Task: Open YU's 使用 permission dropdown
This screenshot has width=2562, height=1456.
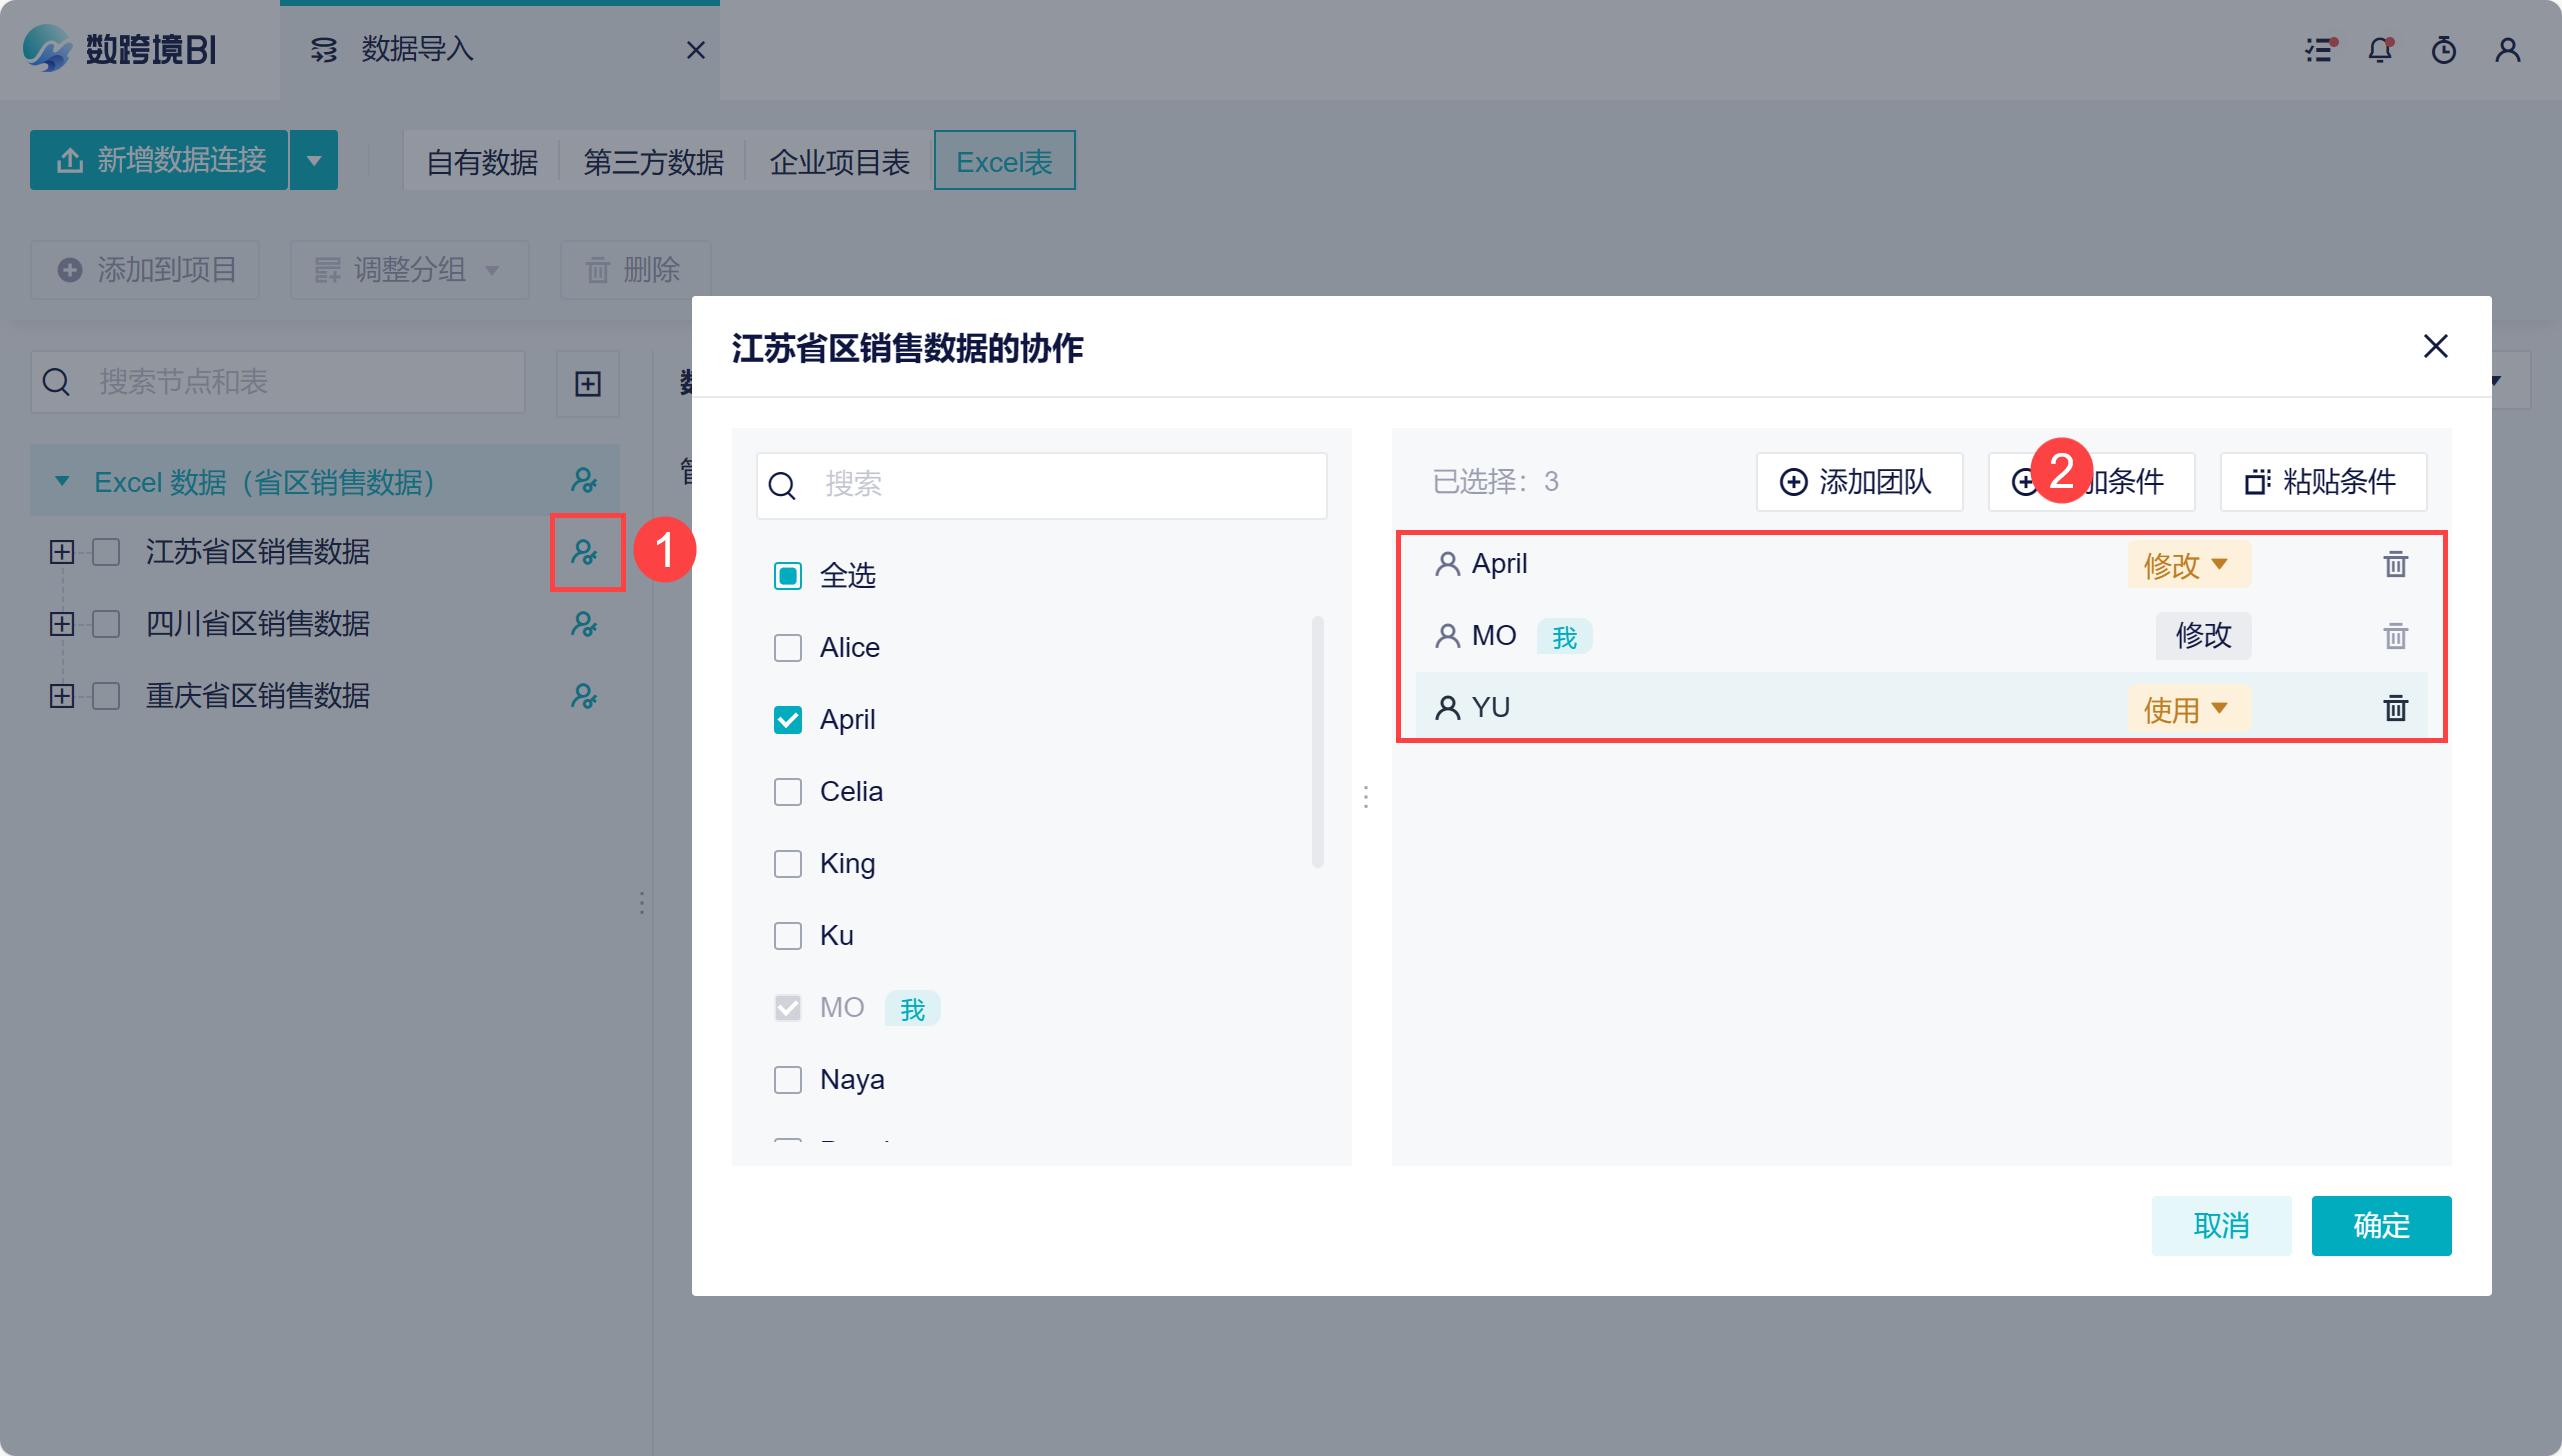Action: tap(2187, 709)
